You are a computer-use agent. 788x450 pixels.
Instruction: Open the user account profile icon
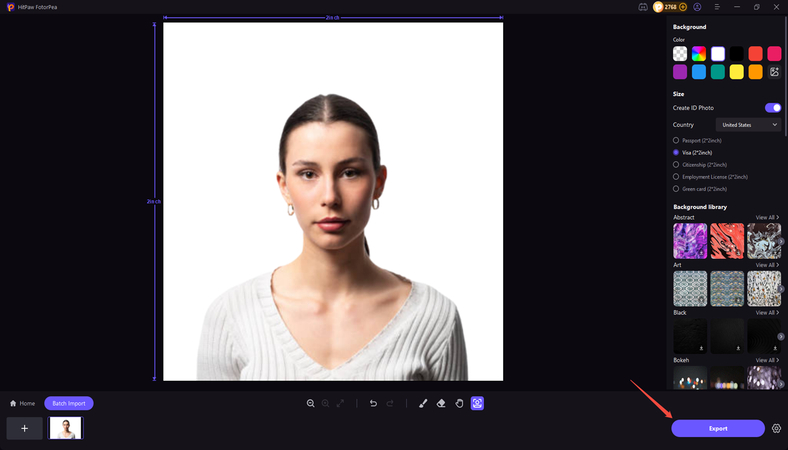(x=698, y=7)
